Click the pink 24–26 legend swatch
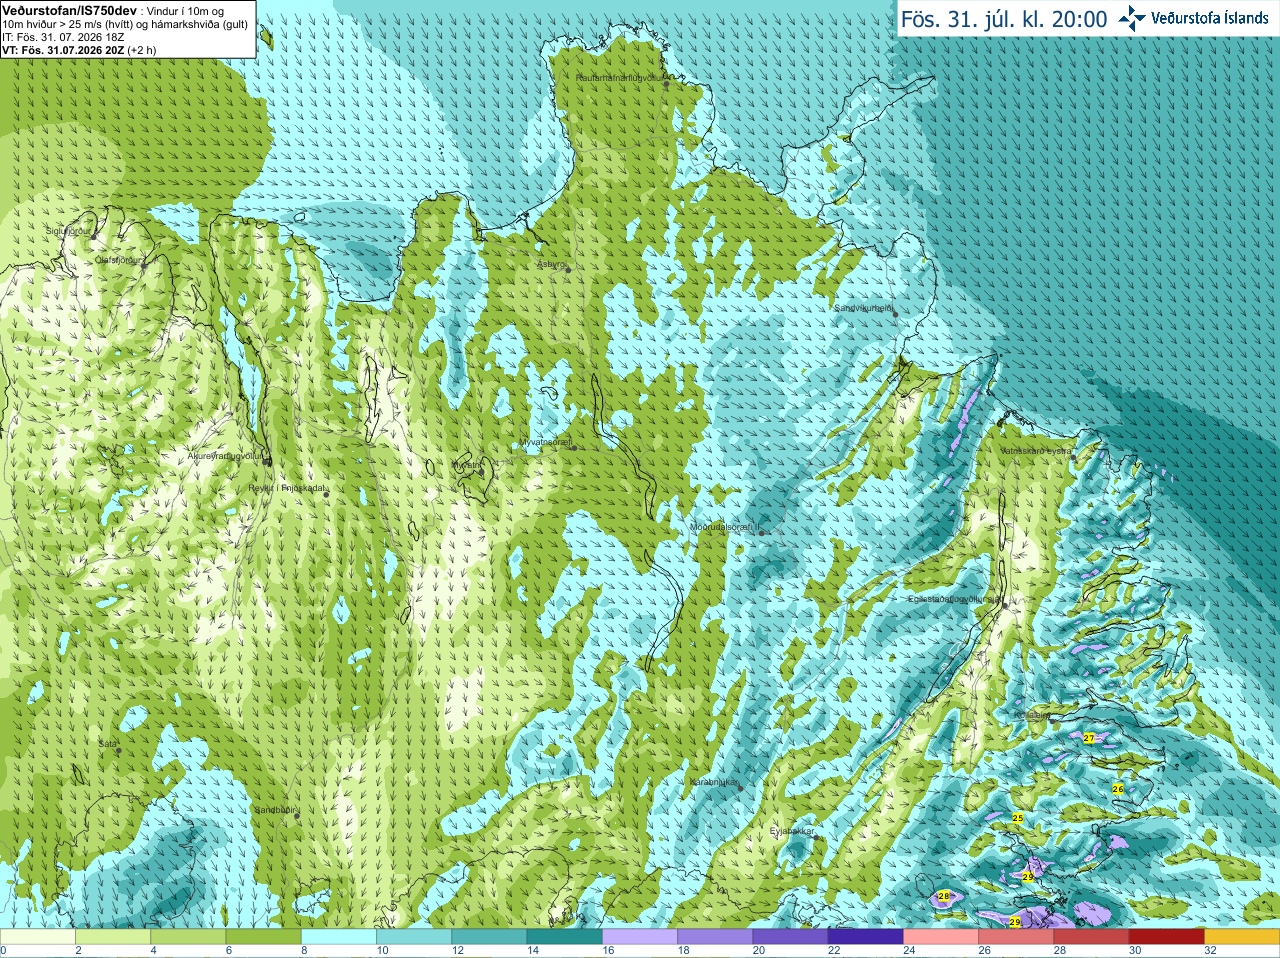This screenshot has width=1280, height=958. coord(940,937)
